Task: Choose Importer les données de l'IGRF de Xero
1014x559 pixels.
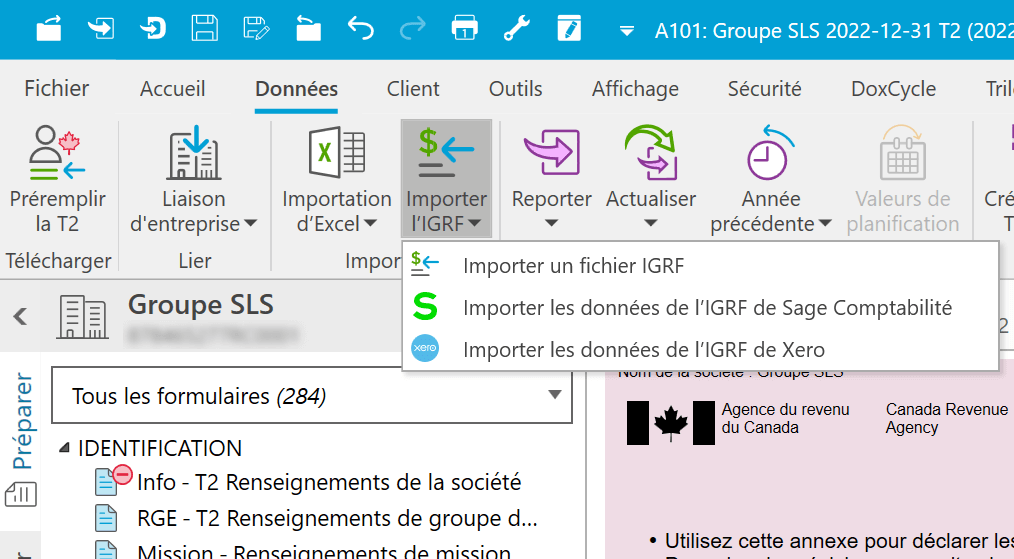Action: [x=643, y=349]
